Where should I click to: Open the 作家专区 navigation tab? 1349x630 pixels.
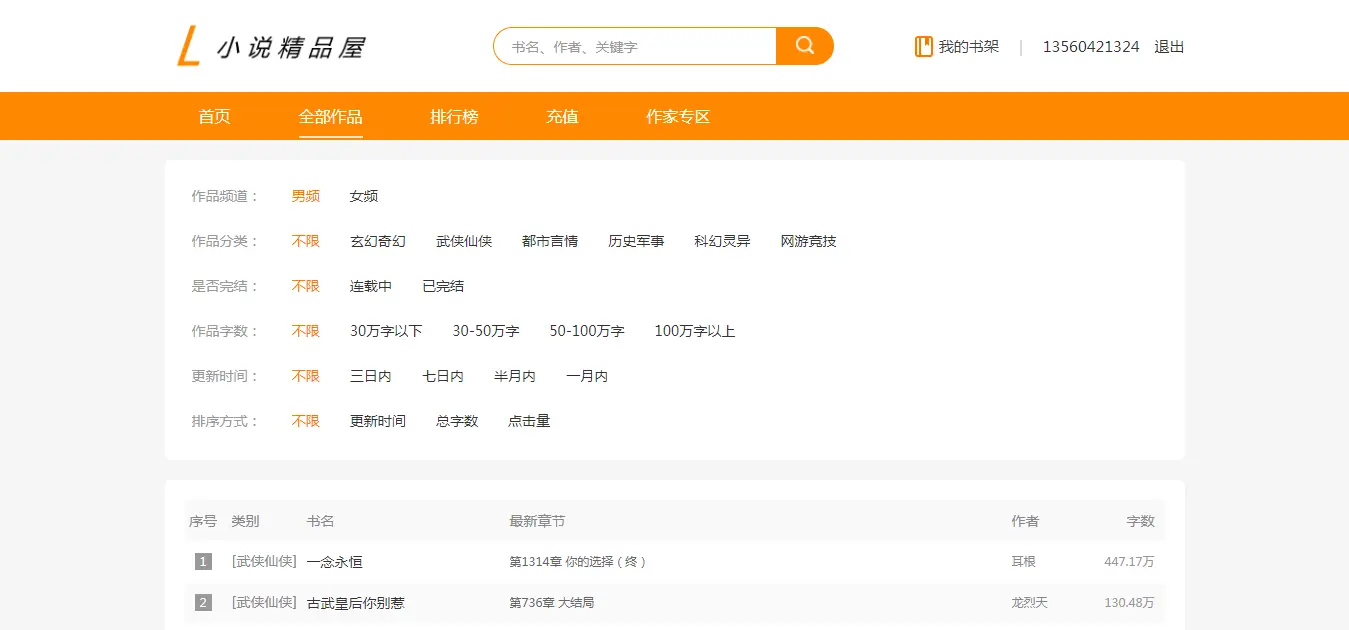point(678,116)
